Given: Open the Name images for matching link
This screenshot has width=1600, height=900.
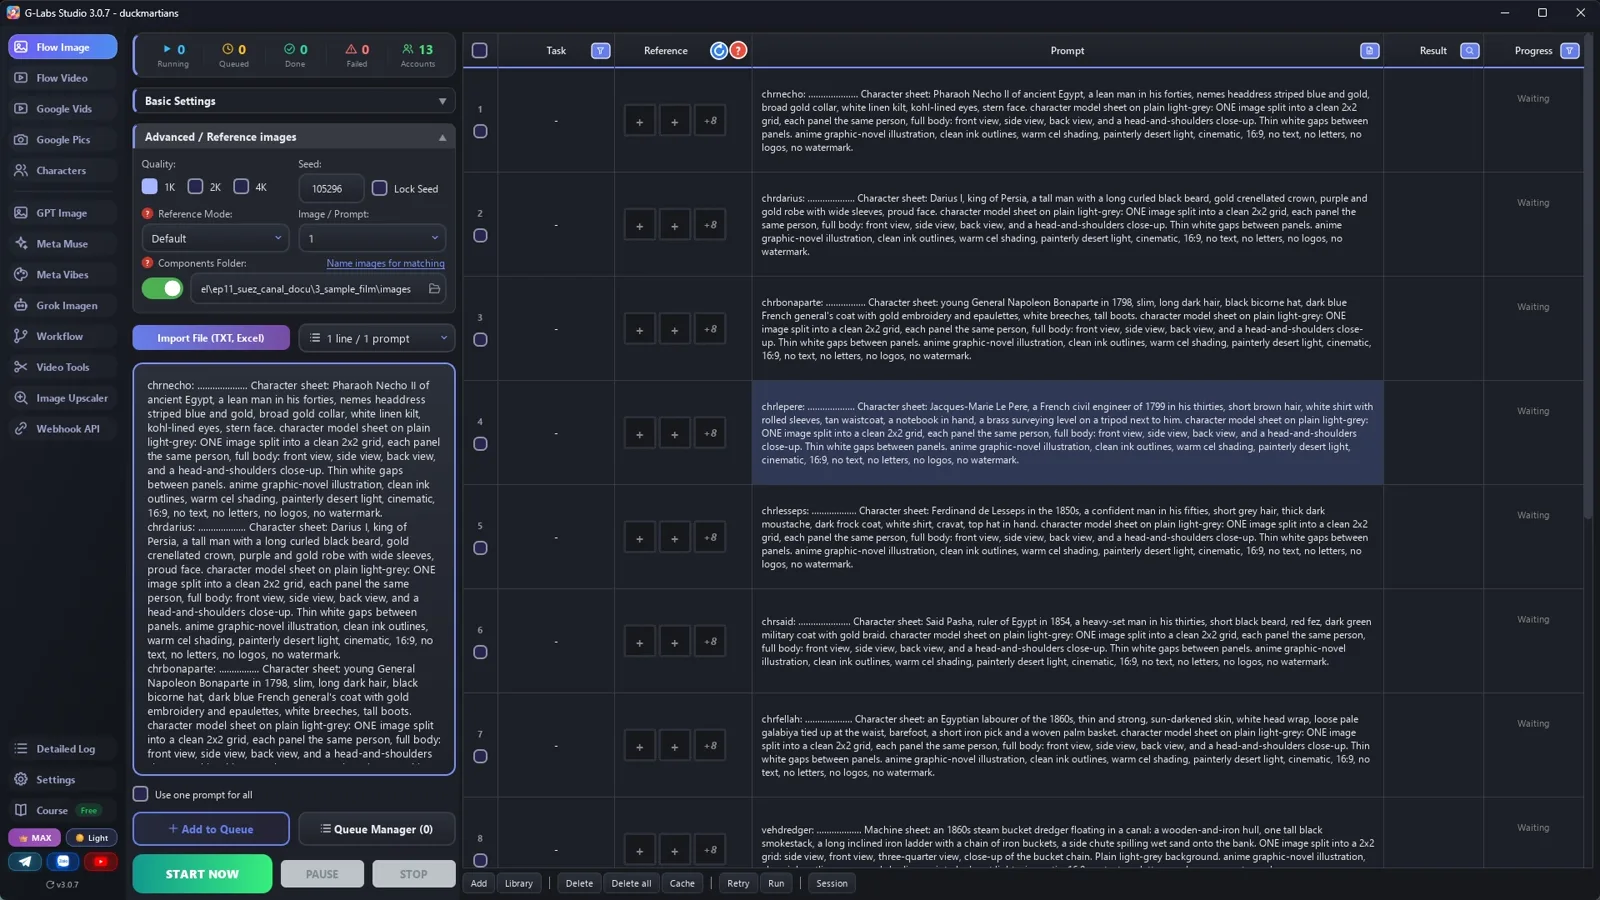Looking at the screenshot, I should pos(386,264).
